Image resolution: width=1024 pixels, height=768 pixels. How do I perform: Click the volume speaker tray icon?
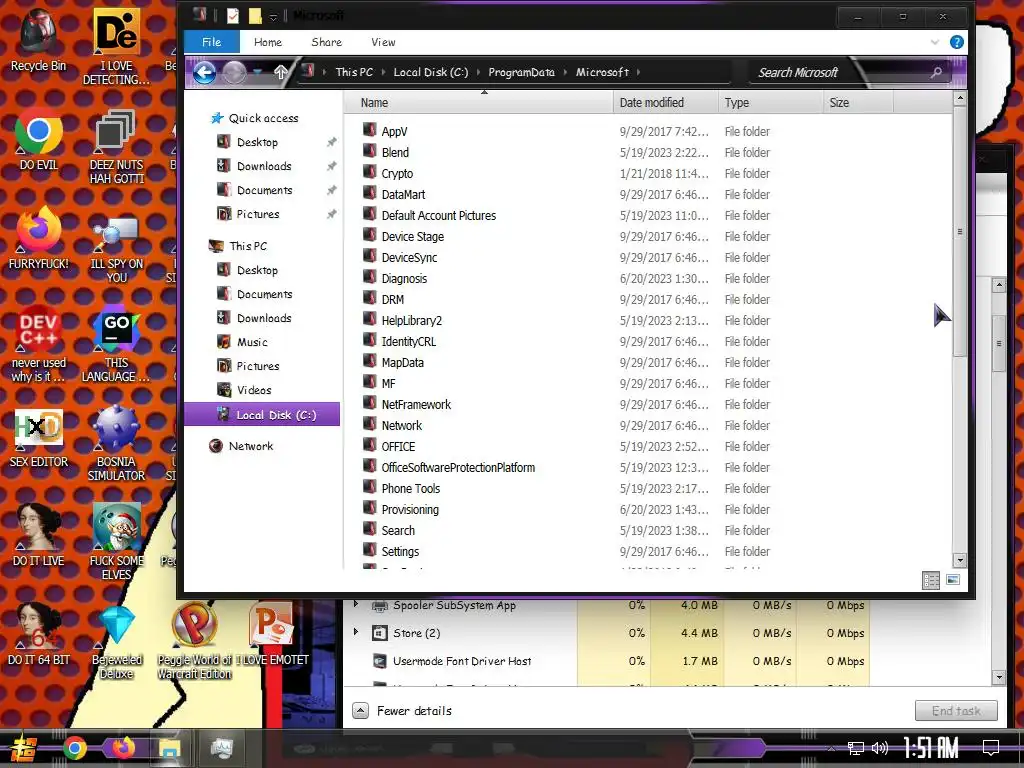pyautogui.click(x=880, y=748)
